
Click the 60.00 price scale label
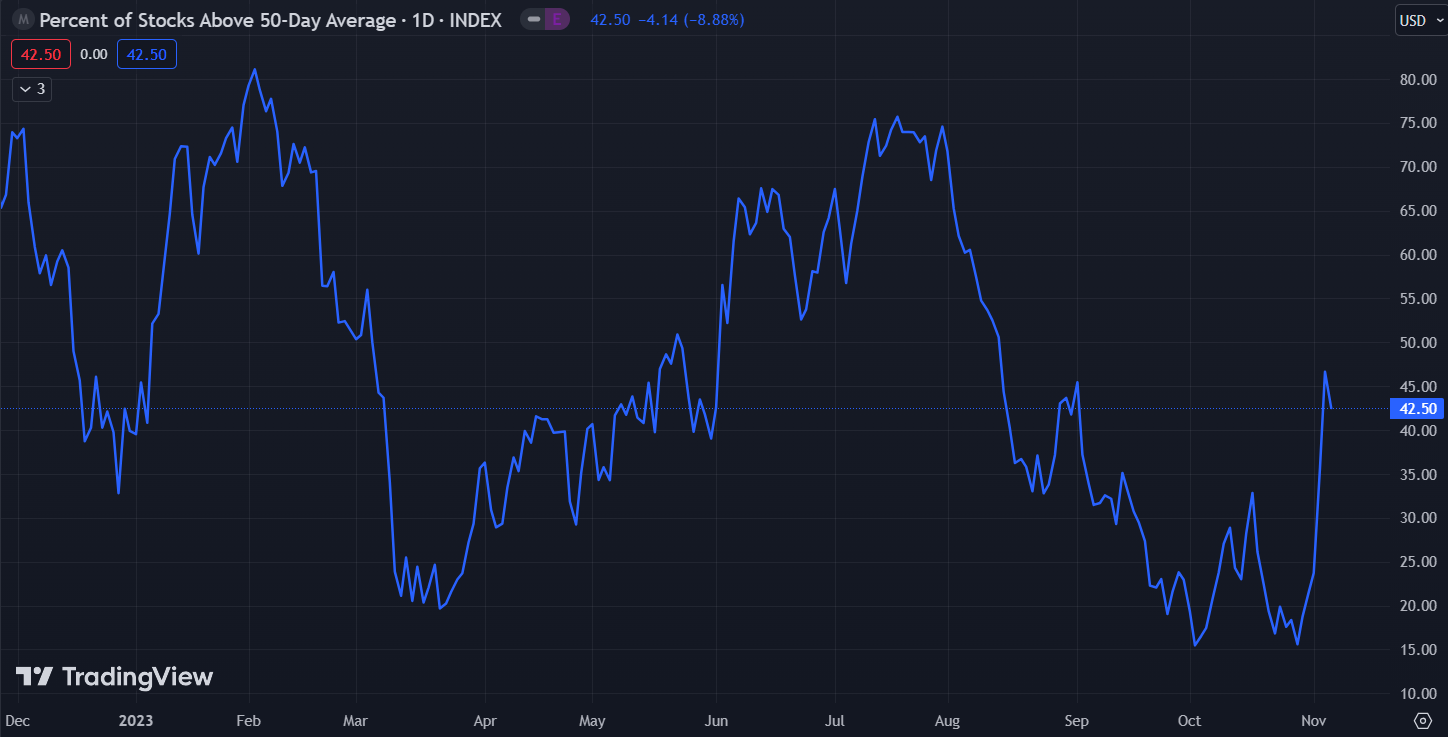pyautogui.click(x=1417, y=255)
